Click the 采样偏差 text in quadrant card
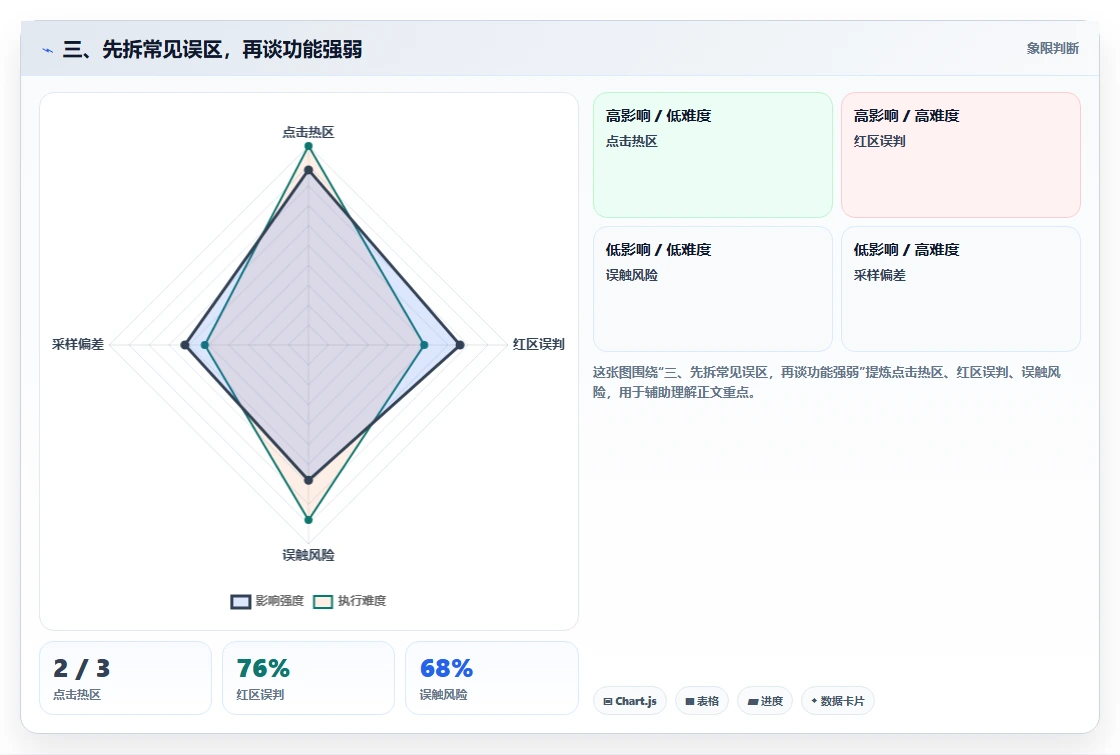 [879, 275]
